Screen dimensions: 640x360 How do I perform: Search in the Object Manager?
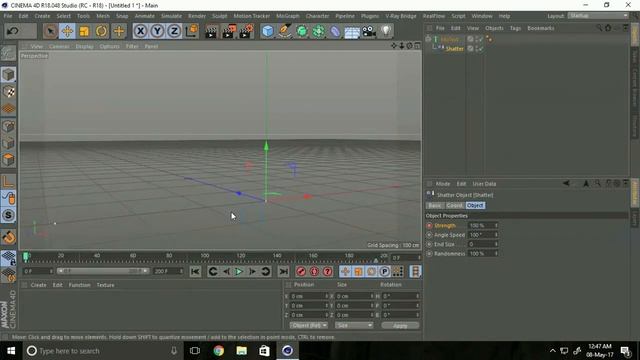[599, 28]
